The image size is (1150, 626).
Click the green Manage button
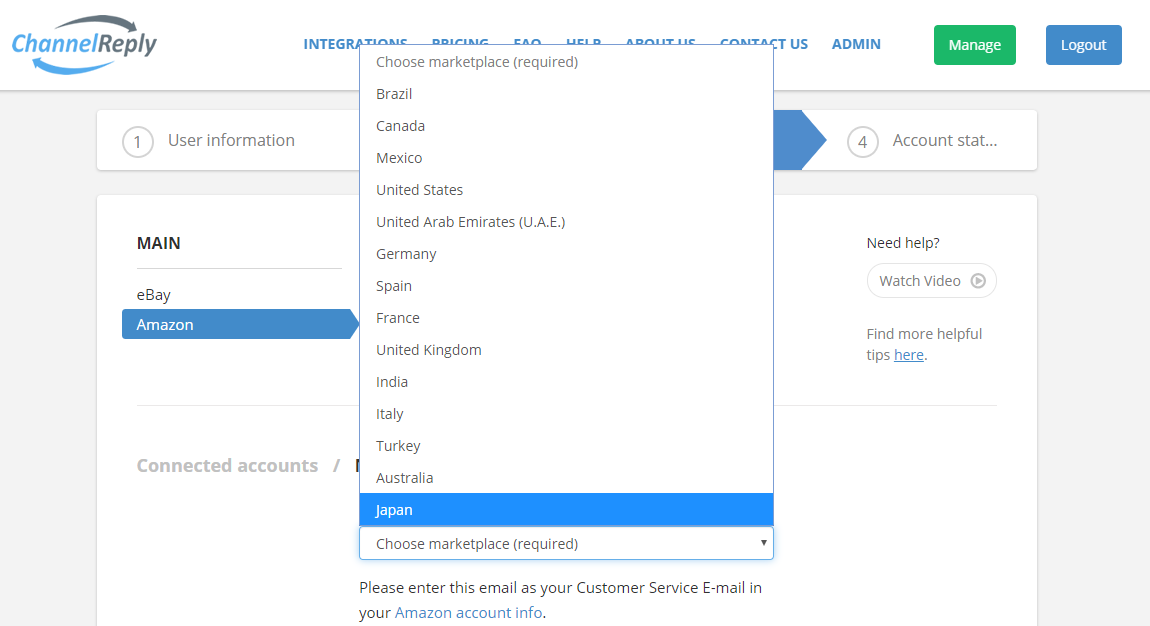tap(975, 45)
